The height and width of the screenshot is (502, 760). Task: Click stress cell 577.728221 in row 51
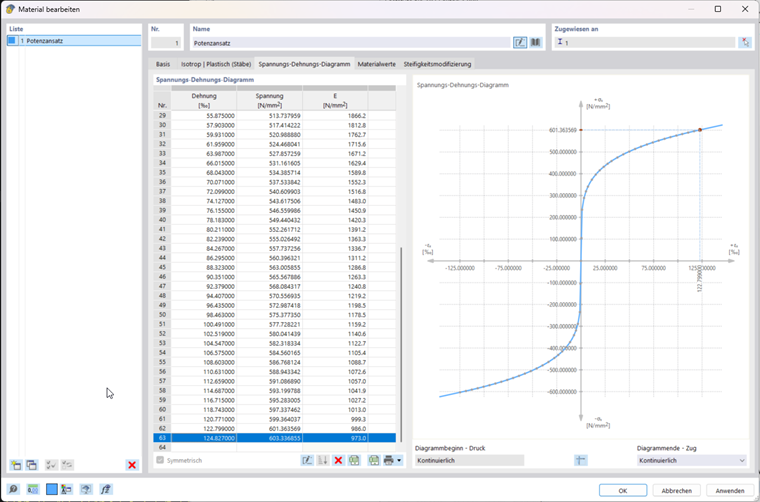(269, 324)
